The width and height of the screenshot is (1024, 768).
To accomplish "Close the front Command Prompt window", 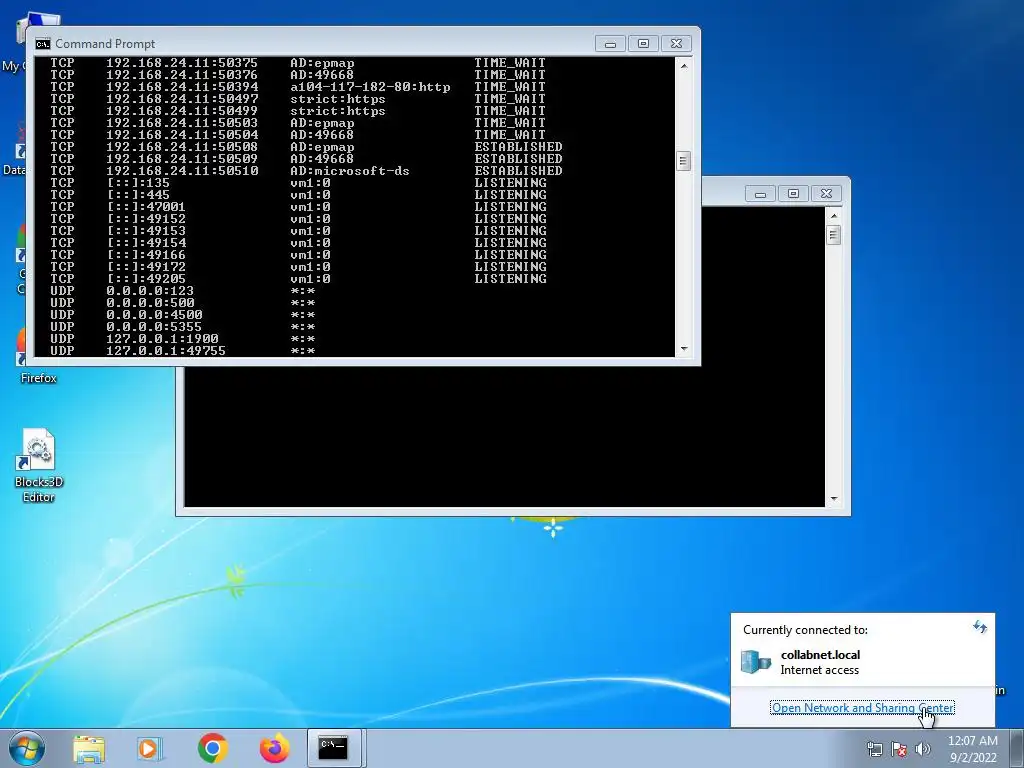I will [677, 44].
